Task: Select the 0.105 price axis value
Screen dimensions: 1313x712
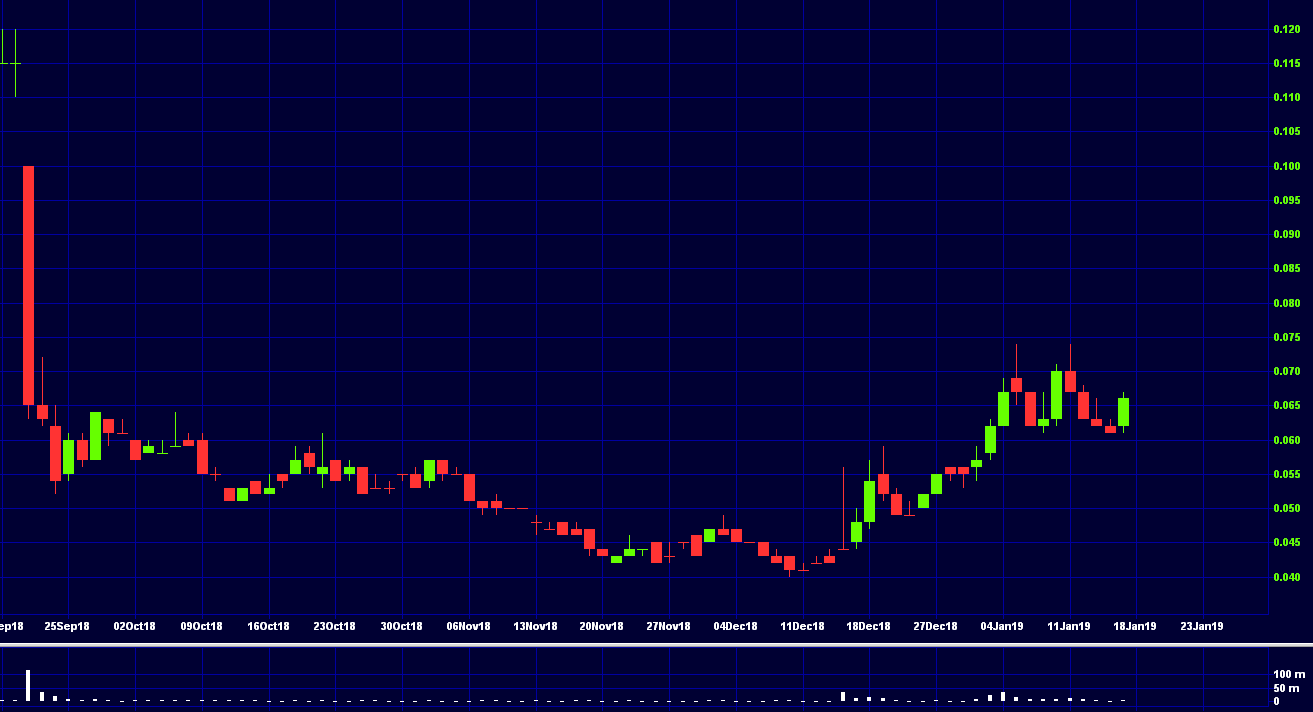Action: (x=1286, y=131)
